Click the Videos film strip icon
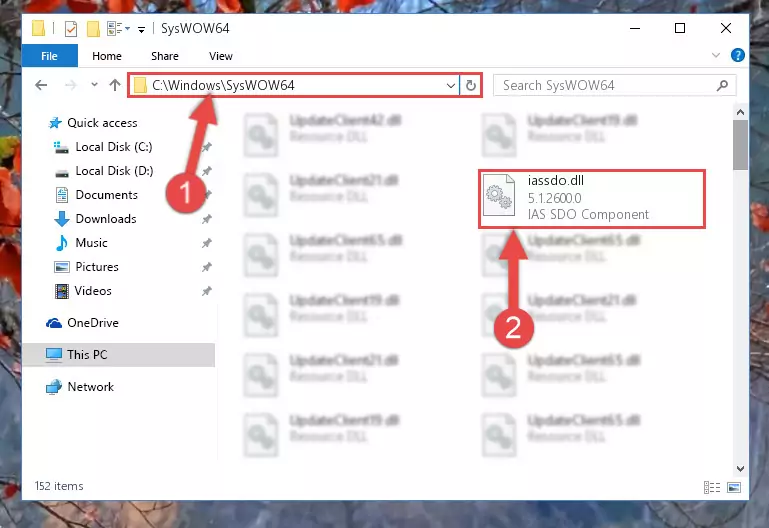Viewport: 769px width, 528px height. click(x=62, y=291)
